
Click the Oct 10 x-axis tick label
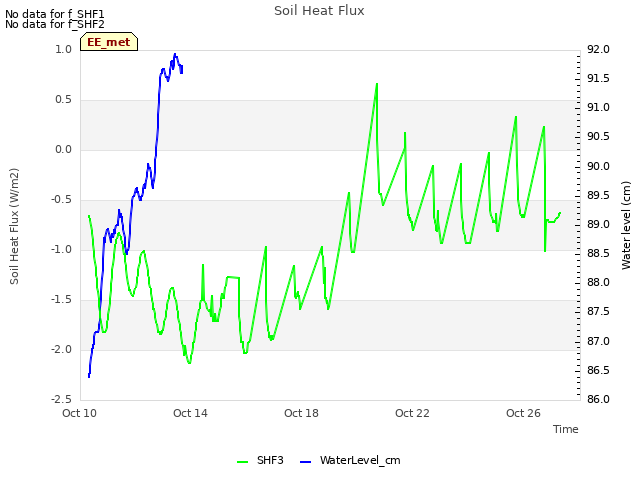[79, 413]
